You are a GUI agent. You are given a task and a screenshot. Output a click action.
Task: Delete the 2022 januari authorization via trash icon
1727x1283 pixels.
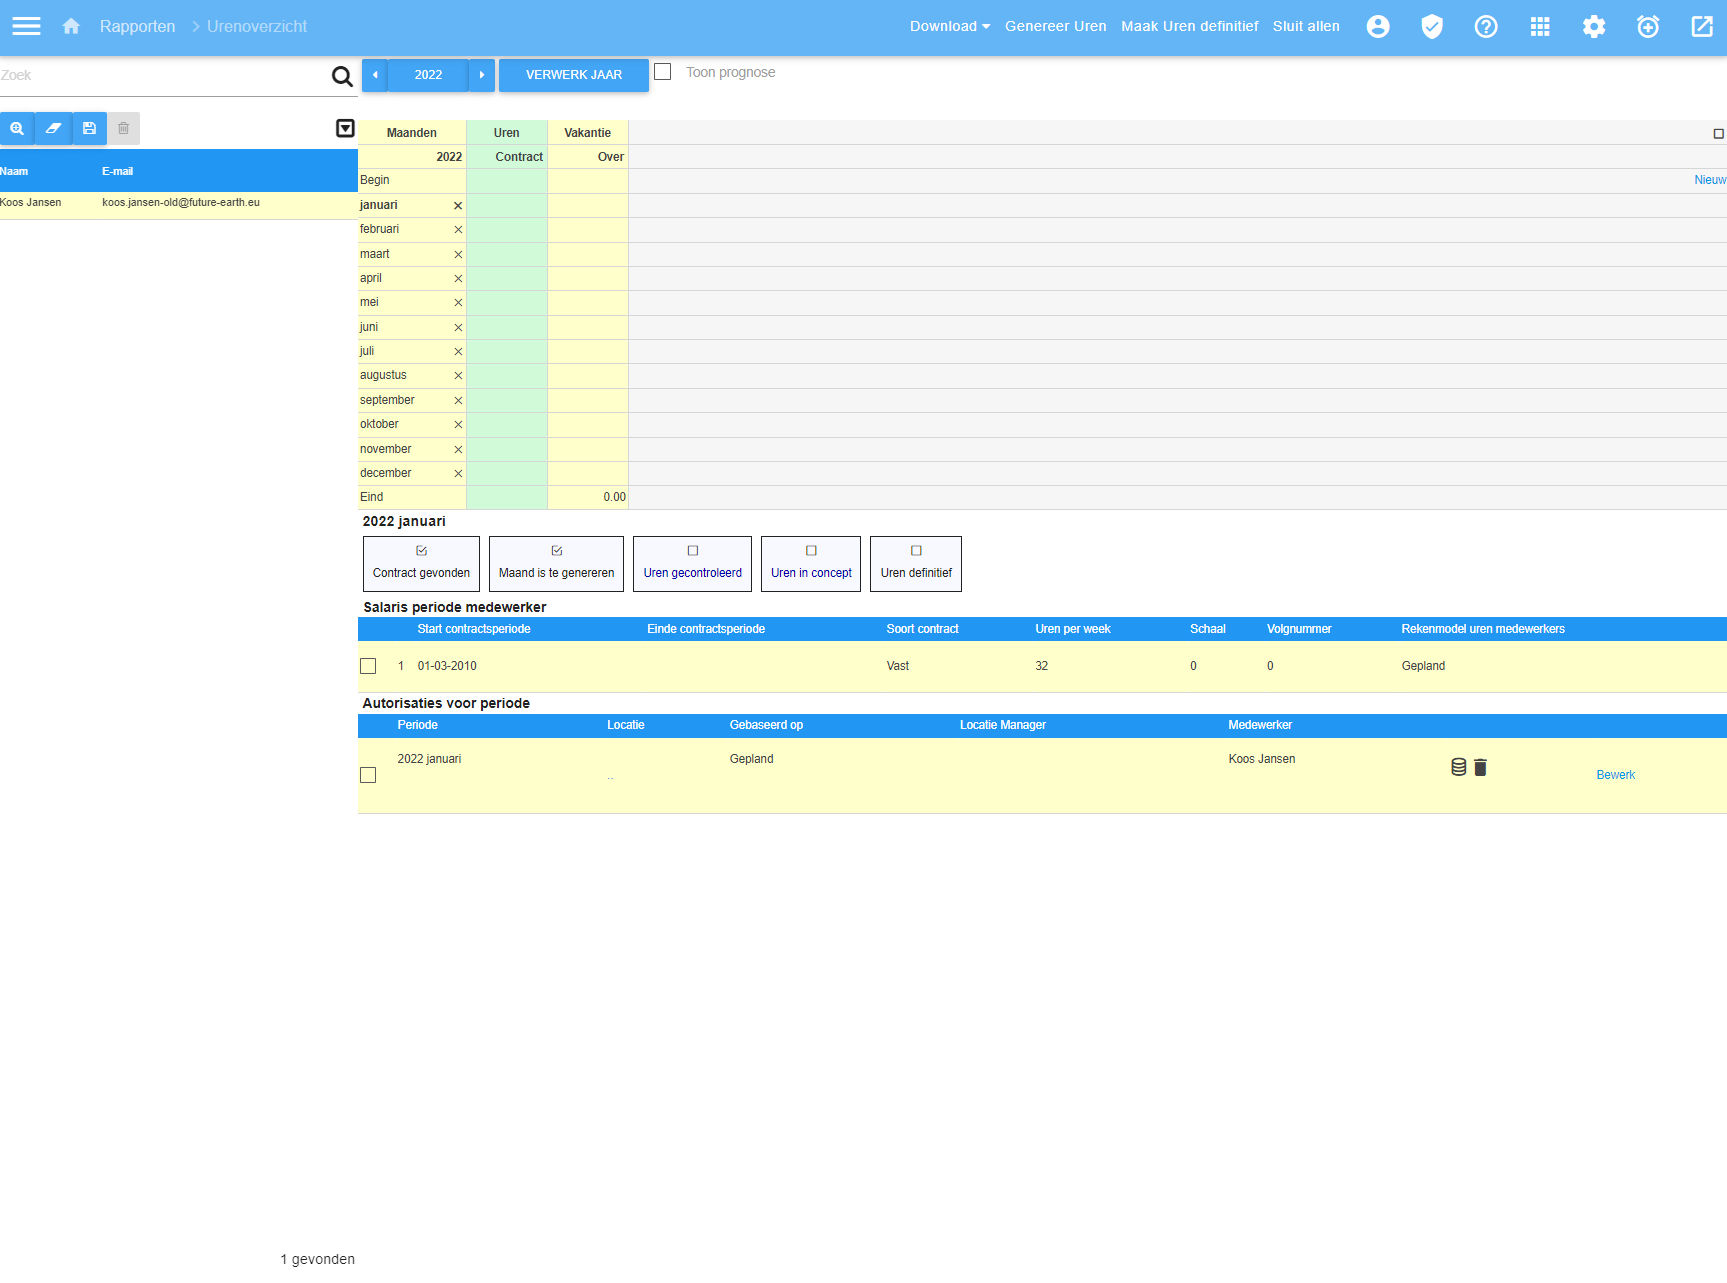tap(1481, 767)
